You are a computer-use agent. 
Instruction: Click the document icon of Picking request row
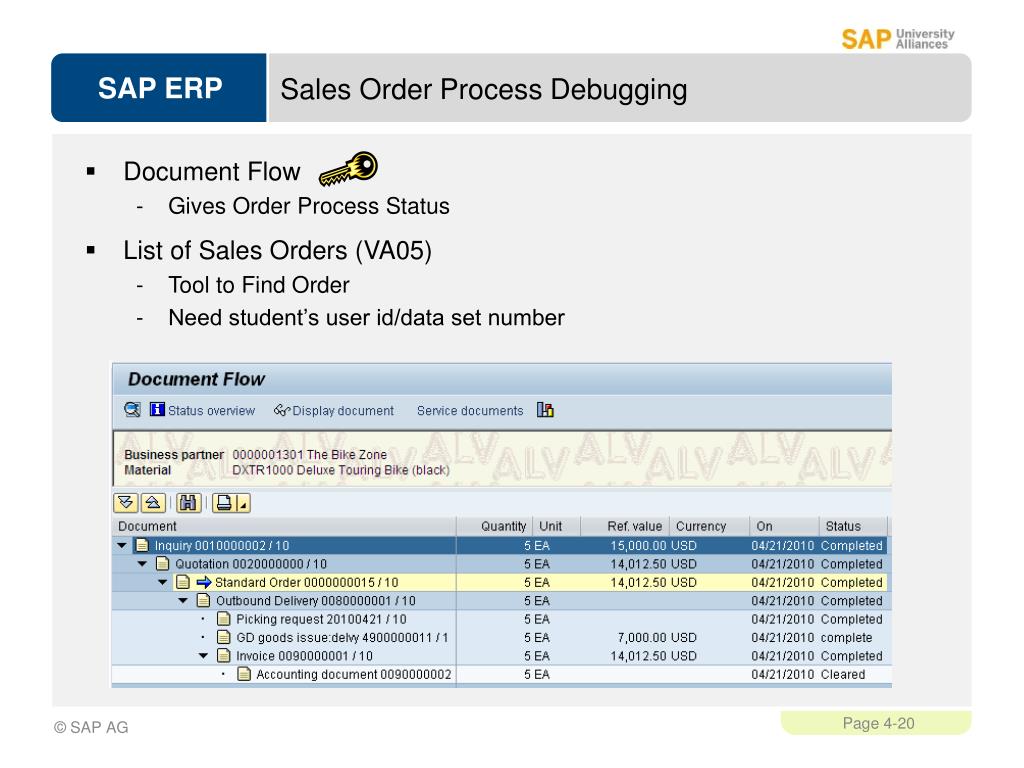click(x=224, y=618)
